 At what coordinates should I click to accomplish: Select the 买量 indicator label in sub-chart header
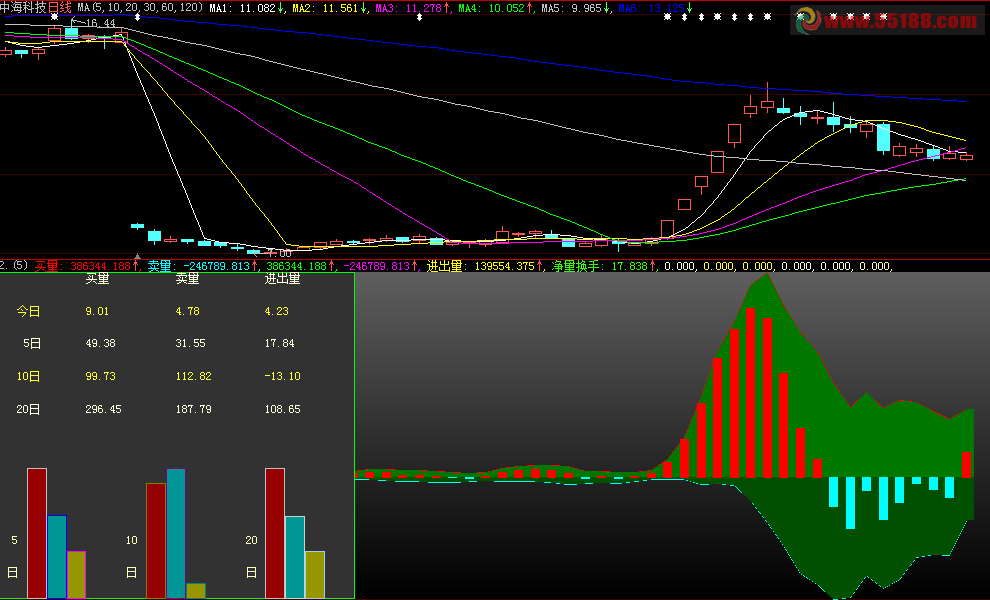click(x=47, y=266)
